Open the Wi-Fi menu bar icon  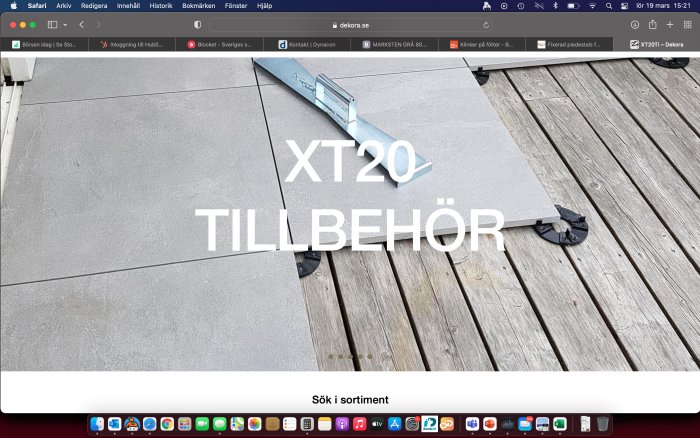[x=592, y=6]
